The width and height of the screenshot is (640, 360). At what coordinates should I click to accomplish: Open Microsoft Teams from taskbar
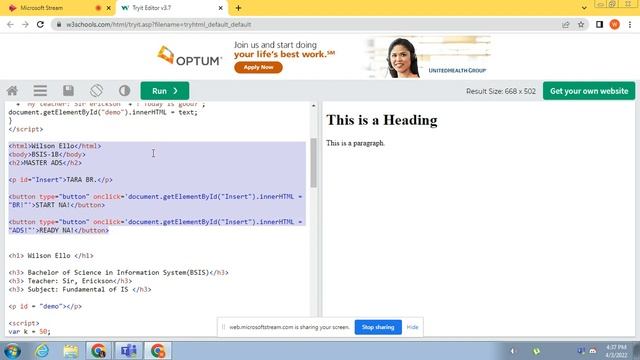click(129, 351)
